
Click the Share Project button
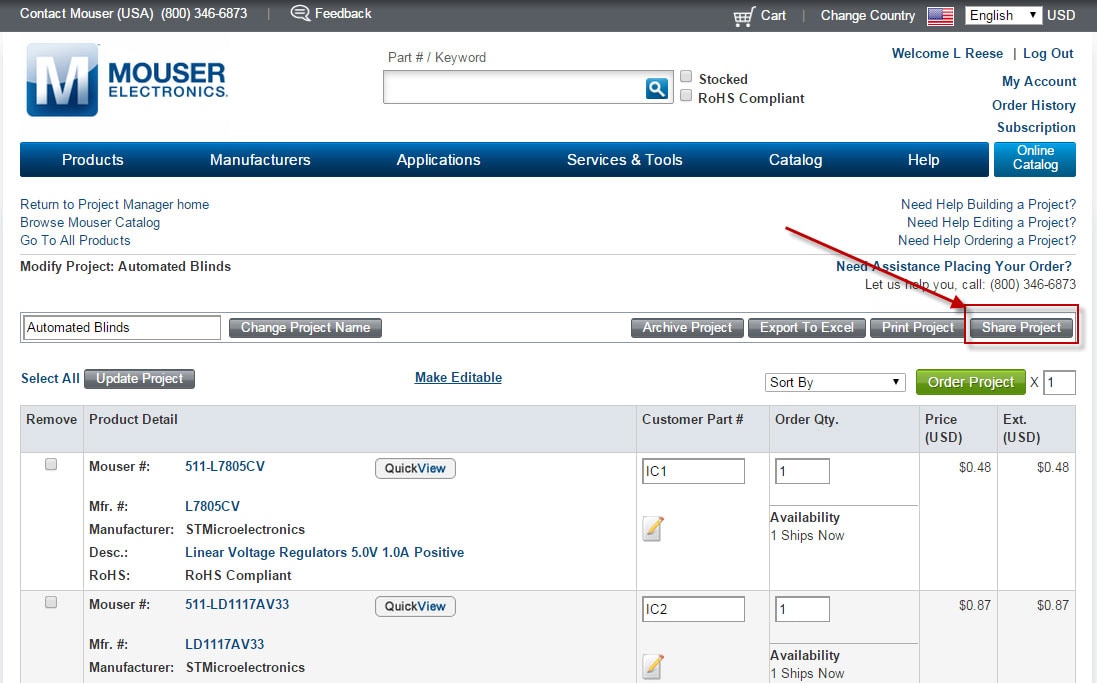tap(1021, 327)
